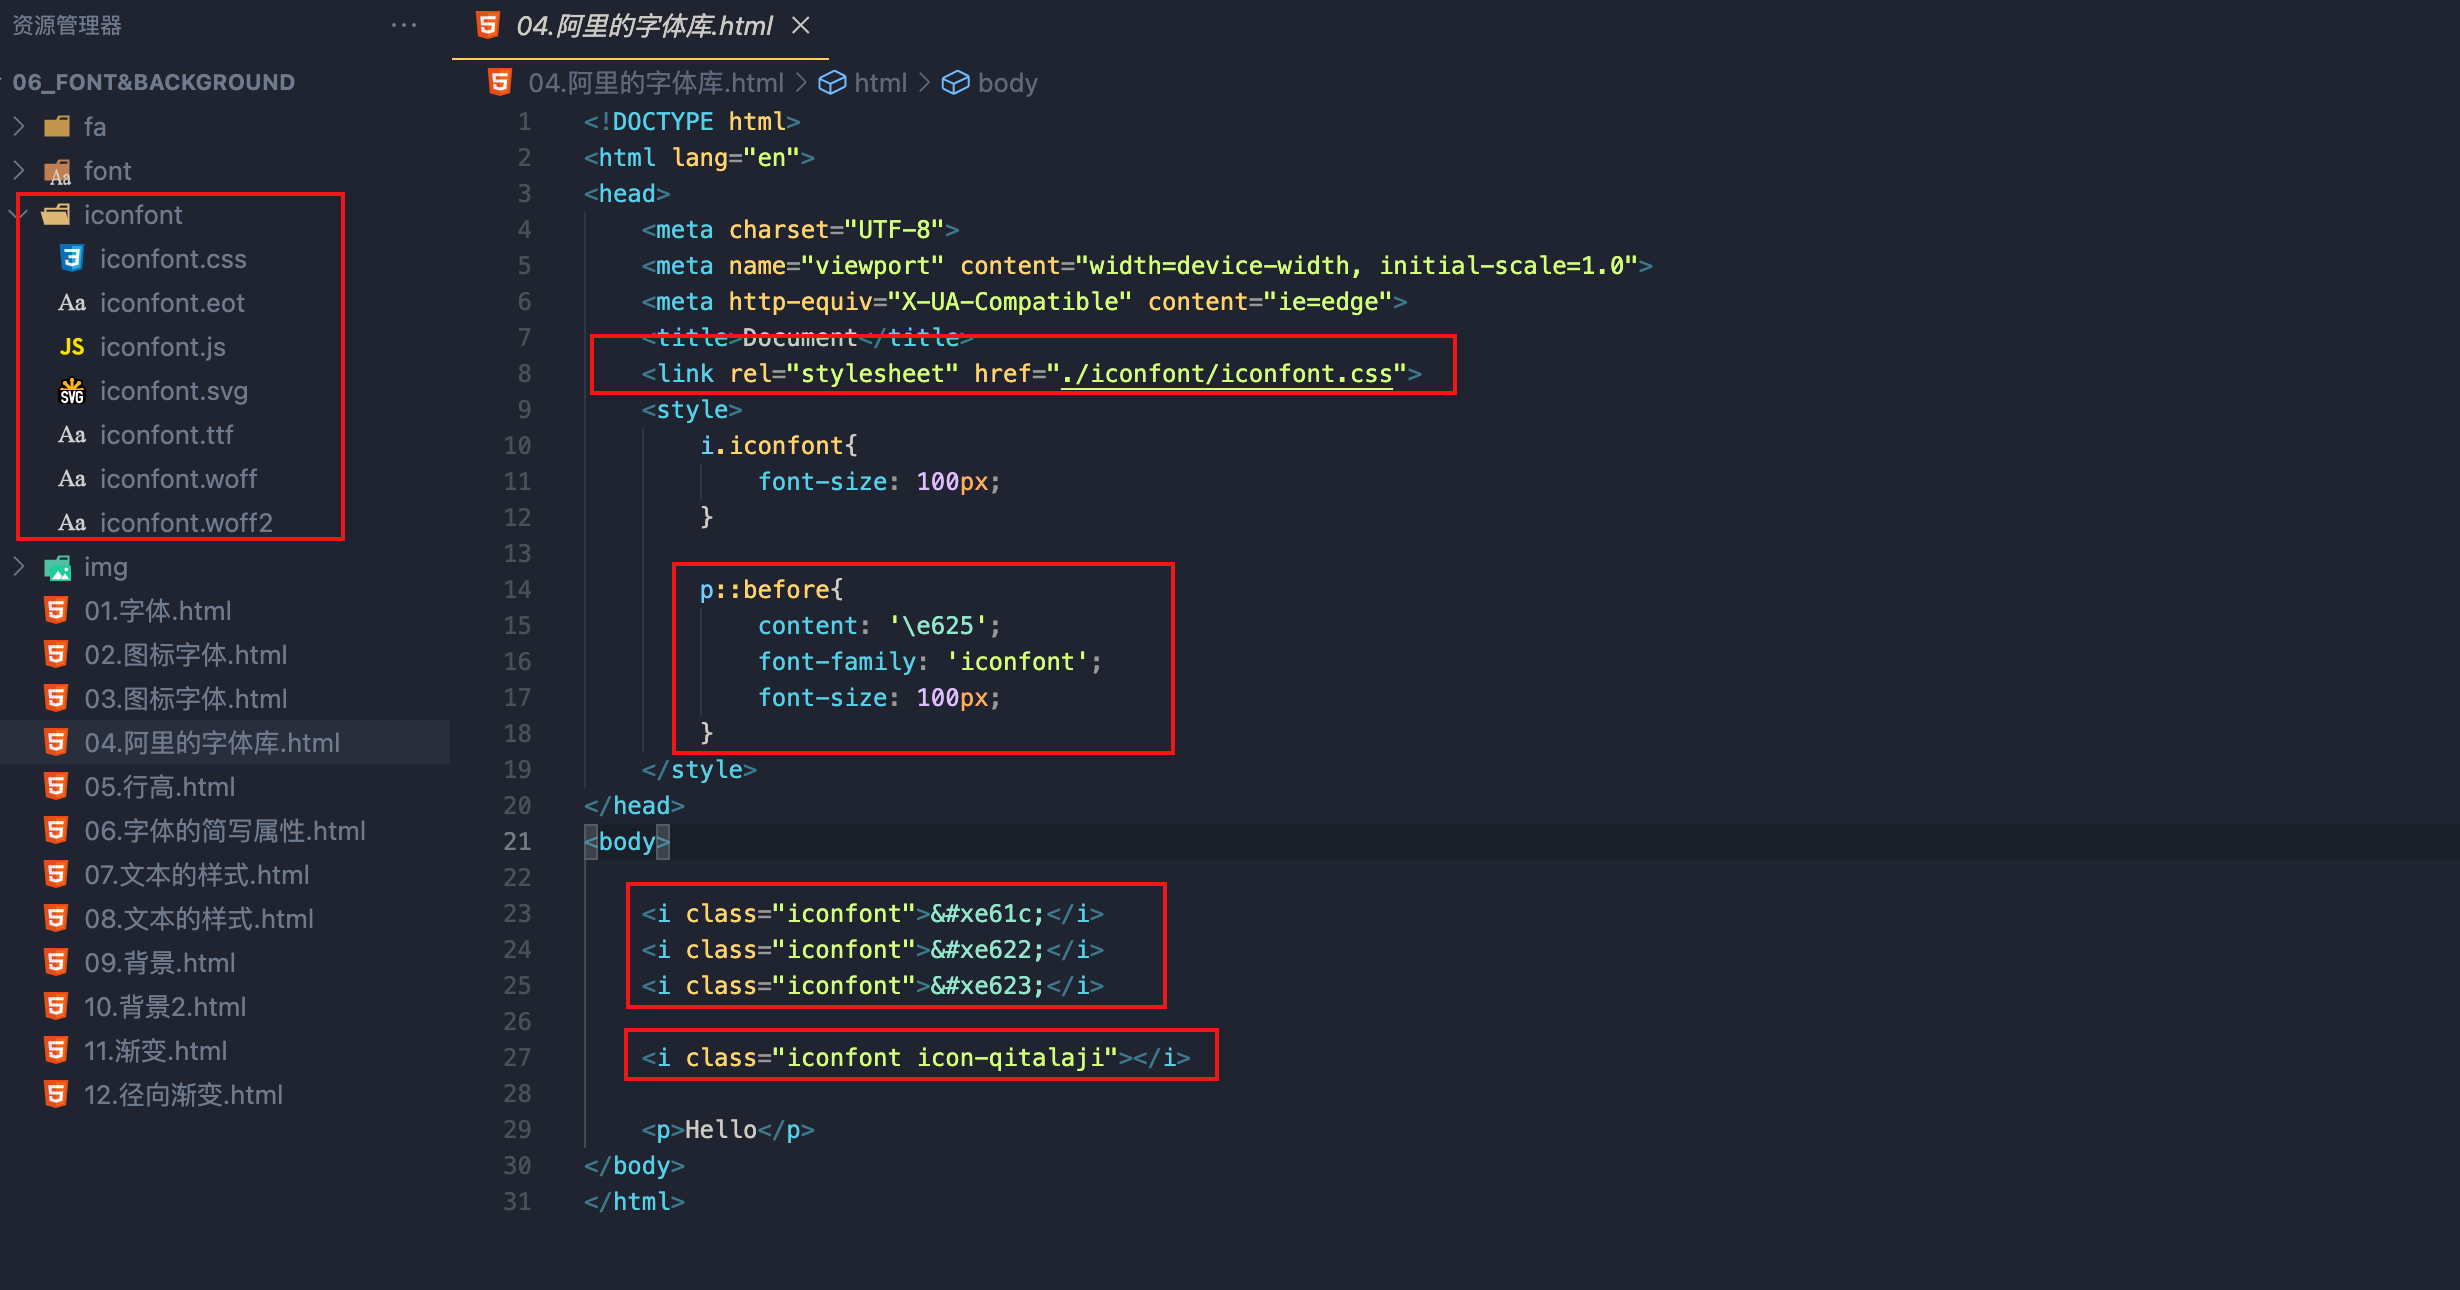The image size is (2460, 1290).
Task: Open iconfont.svg in the explorer
Action: [174, 391]
